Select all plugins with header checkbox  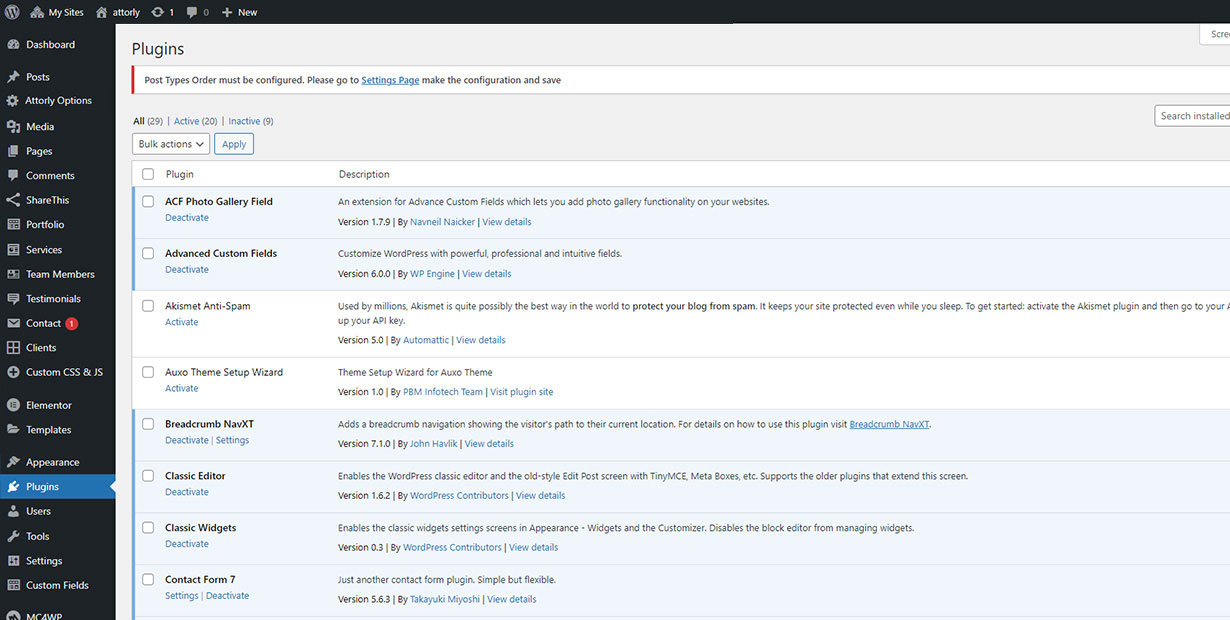point(148,174)
